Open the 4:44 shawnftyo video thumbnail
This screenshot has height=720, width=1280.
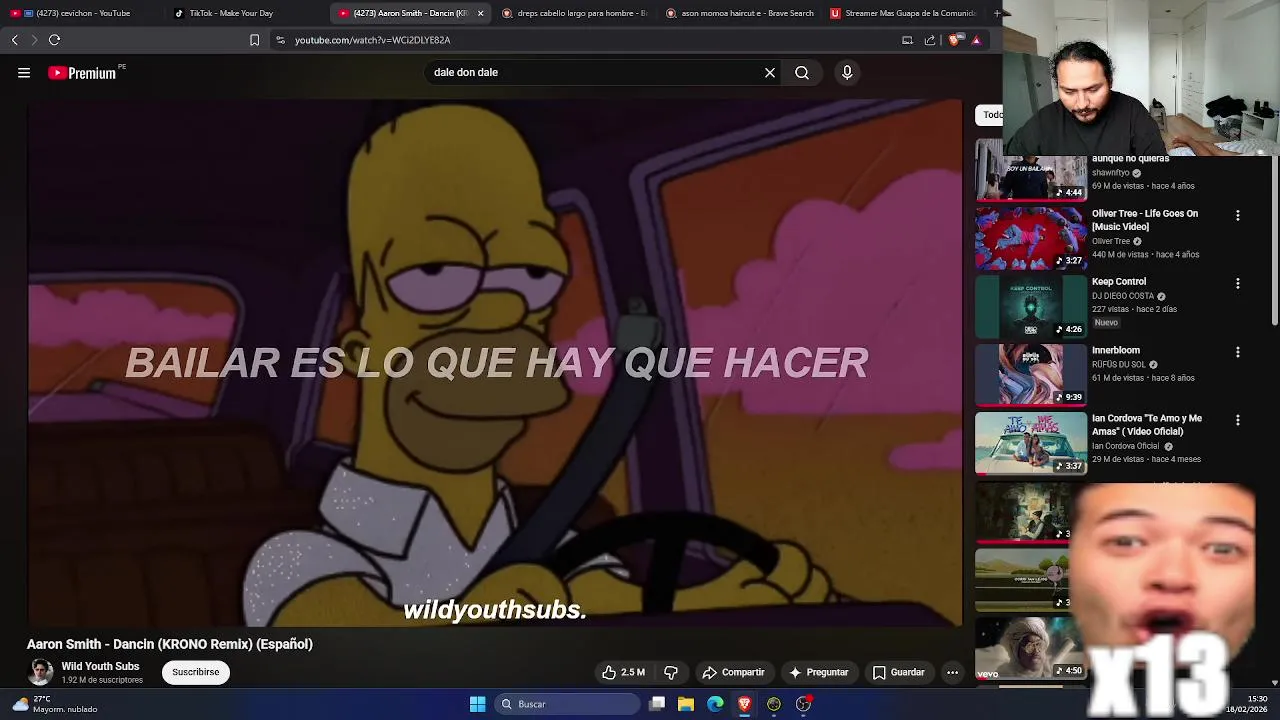click(x=1031, y=170)
